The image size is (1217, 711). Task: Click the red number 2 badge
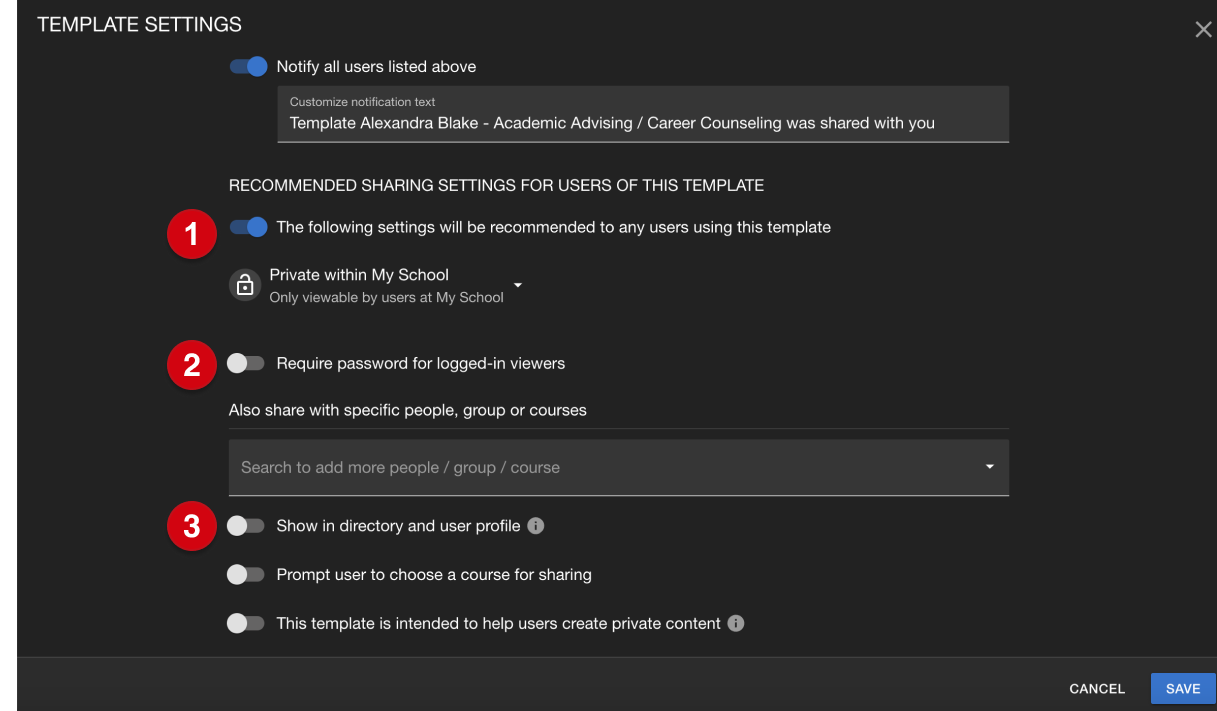pyautogui.click(x=192, y=365)
